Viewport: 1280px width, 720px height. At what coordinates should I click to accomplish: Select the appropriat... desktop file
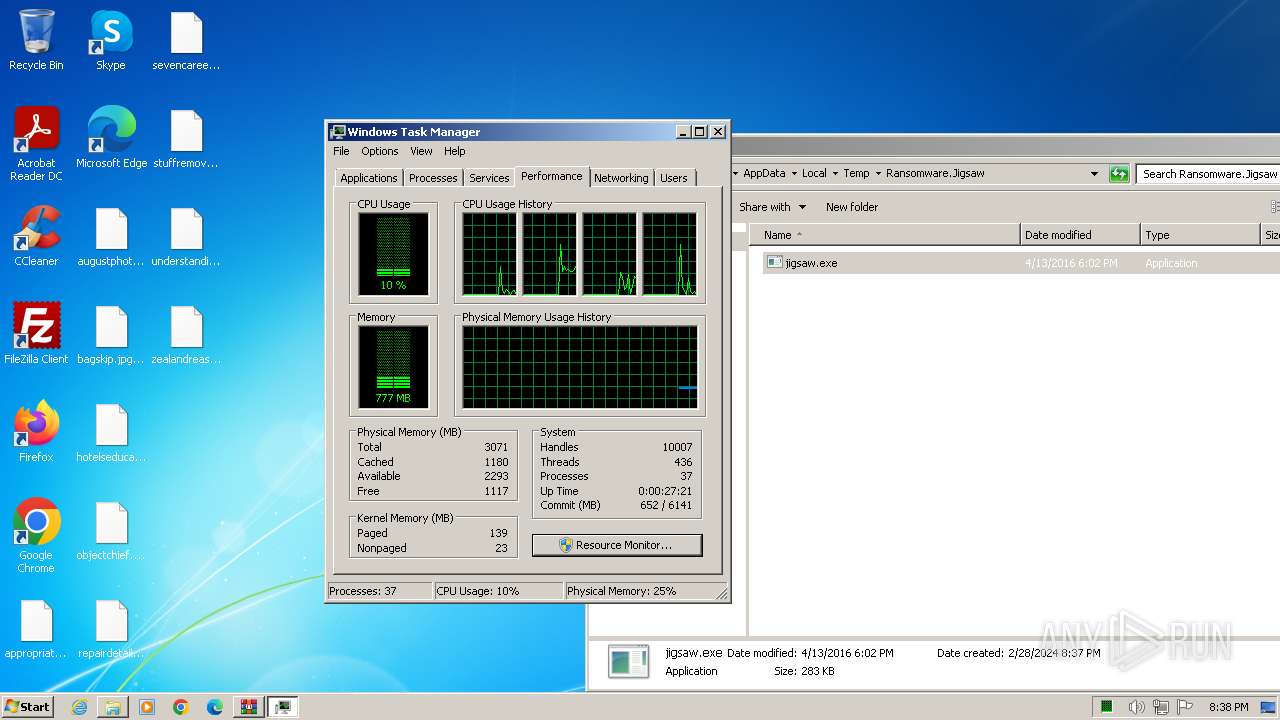click(36, 628)
